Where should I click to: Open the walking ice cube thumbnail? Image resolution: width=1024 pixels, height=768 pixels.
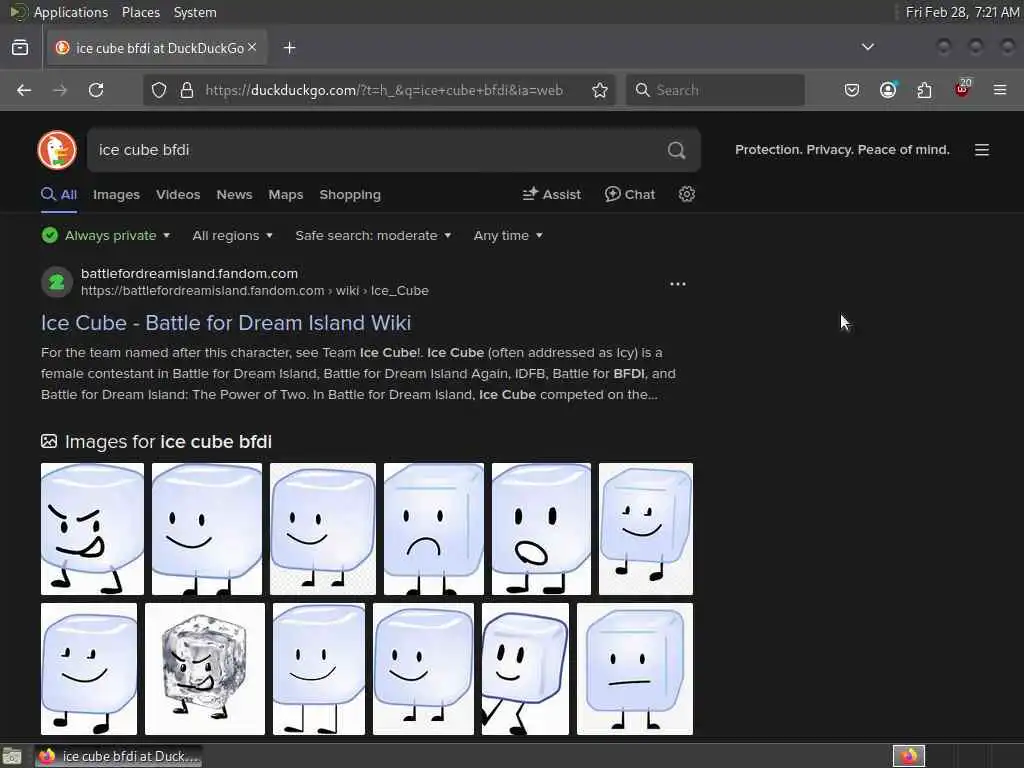525,669
